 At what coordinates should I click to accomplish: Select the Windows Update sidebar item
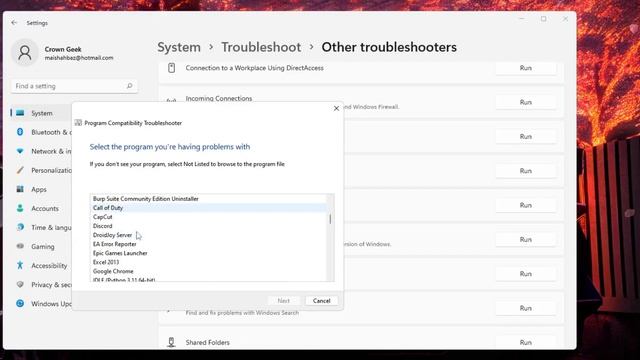pyautogui.click(x=51, y=304)
